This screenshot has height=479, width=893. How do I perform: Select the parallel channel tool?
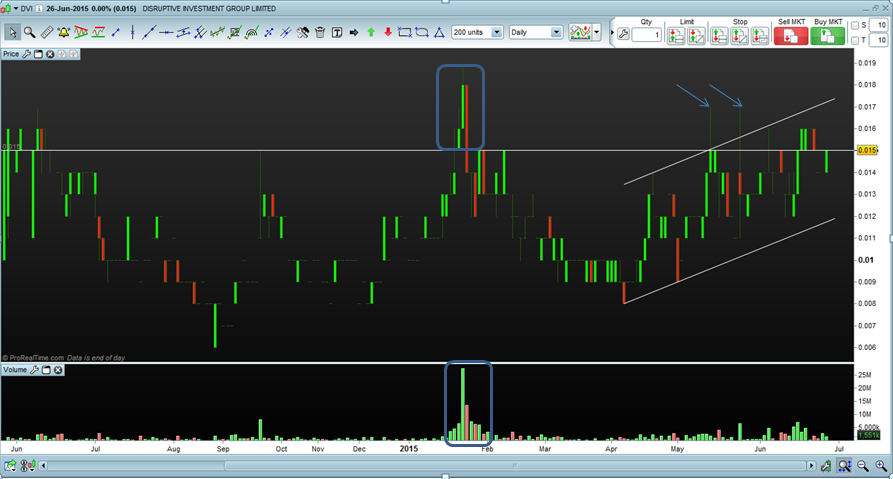pos(183,32)
